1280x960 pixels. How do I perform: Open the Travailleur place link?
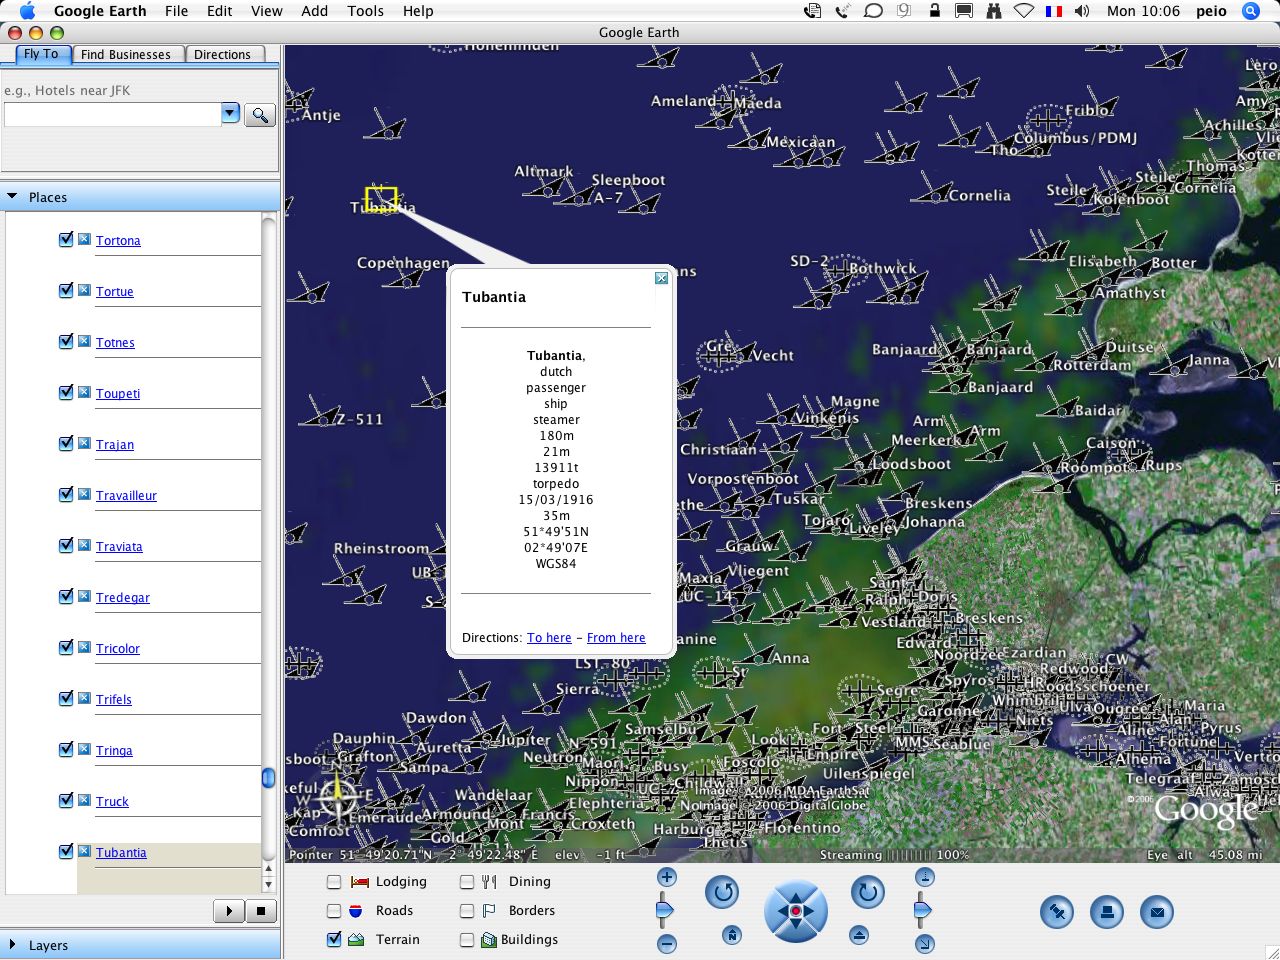[126, 495]
